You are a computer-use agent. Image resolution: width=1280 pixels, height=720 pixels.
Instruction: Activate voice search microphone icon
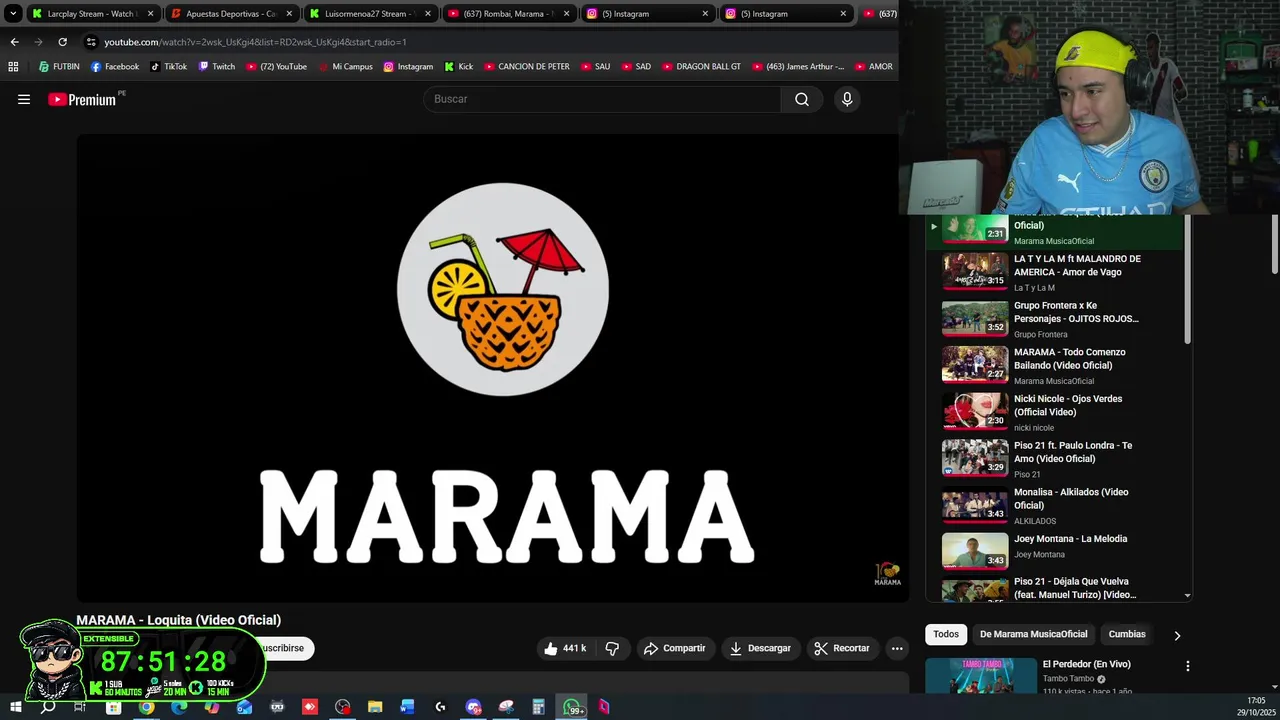click(847, 99)
